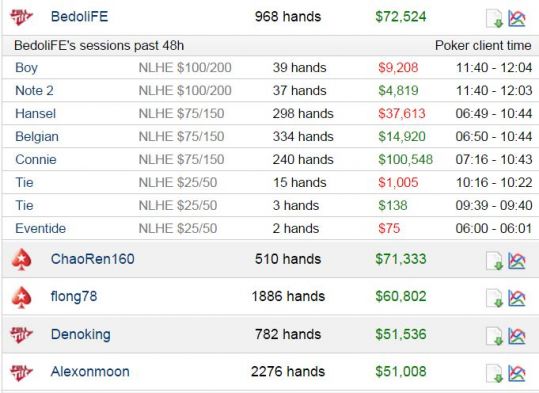This screenshot has height=393, width=539.
Task: Open the Belgian table link
Action: (x=37, y=137)
